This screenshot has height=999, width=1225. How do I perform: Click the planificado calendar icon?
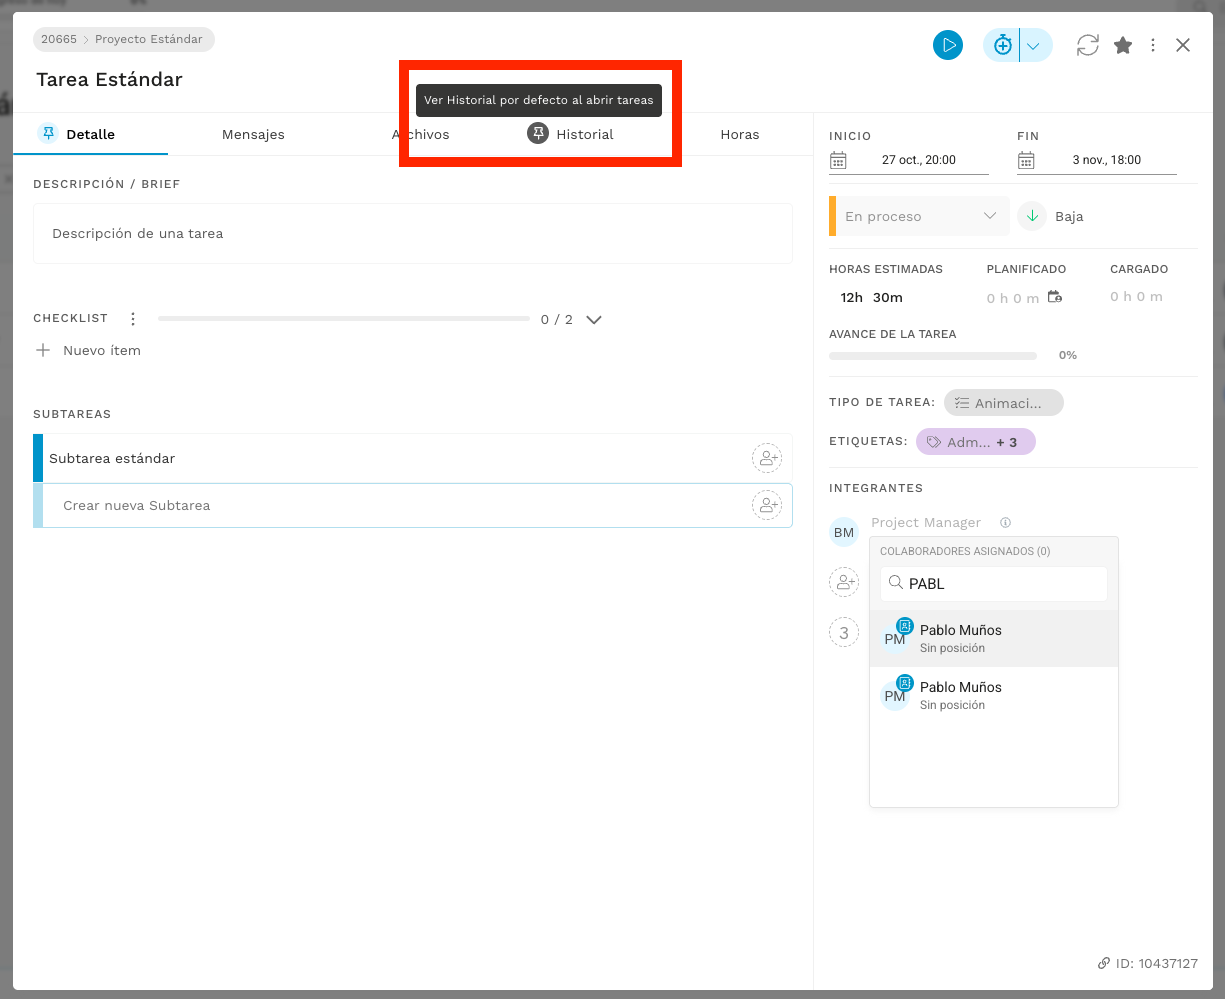click(x=1055, y=297)
